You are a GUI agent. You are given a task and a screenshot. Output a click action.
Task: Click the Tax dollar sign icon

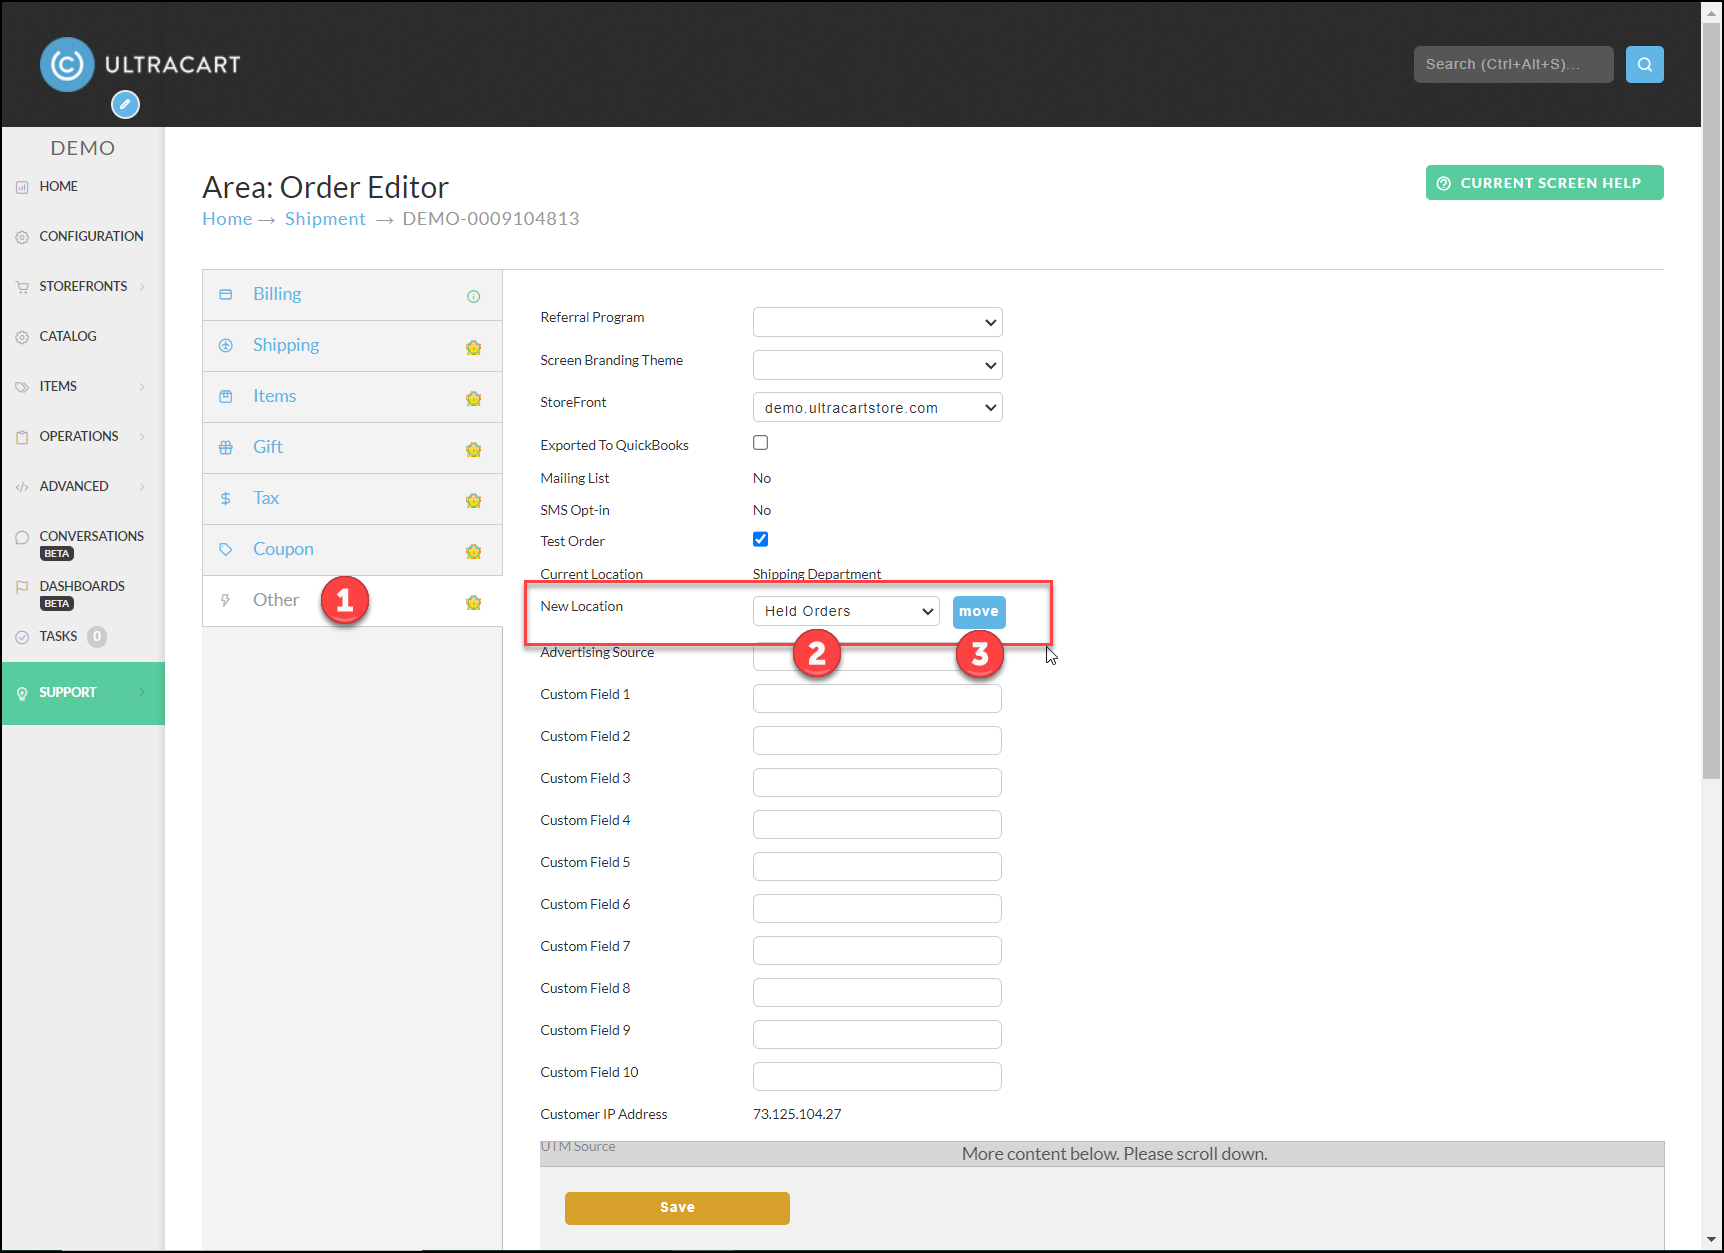(x=226, y=498)
